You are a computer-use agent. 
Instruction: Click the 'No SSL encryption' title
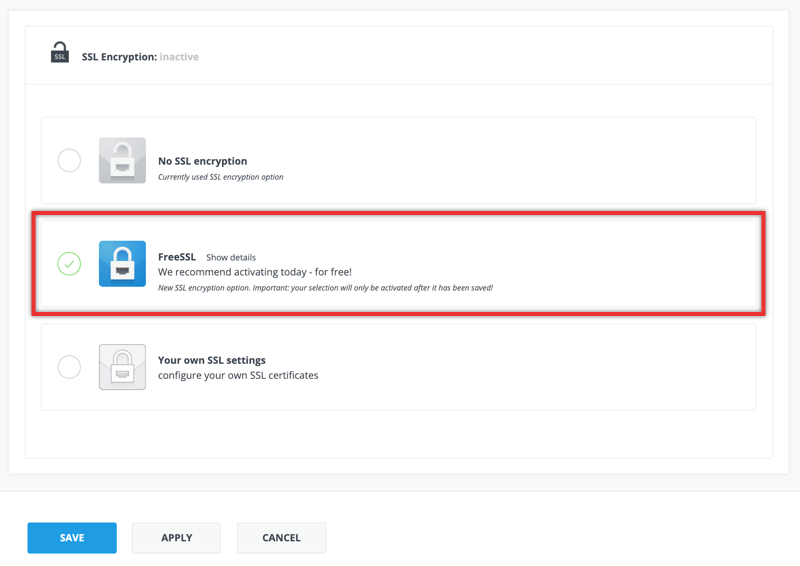[203, 161]
